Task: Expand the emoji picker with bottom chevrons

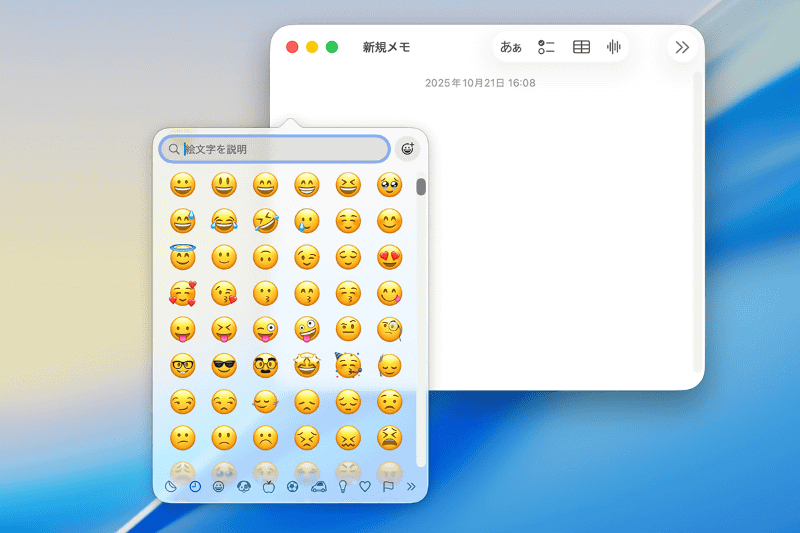Action: click(x=411, y=486)
